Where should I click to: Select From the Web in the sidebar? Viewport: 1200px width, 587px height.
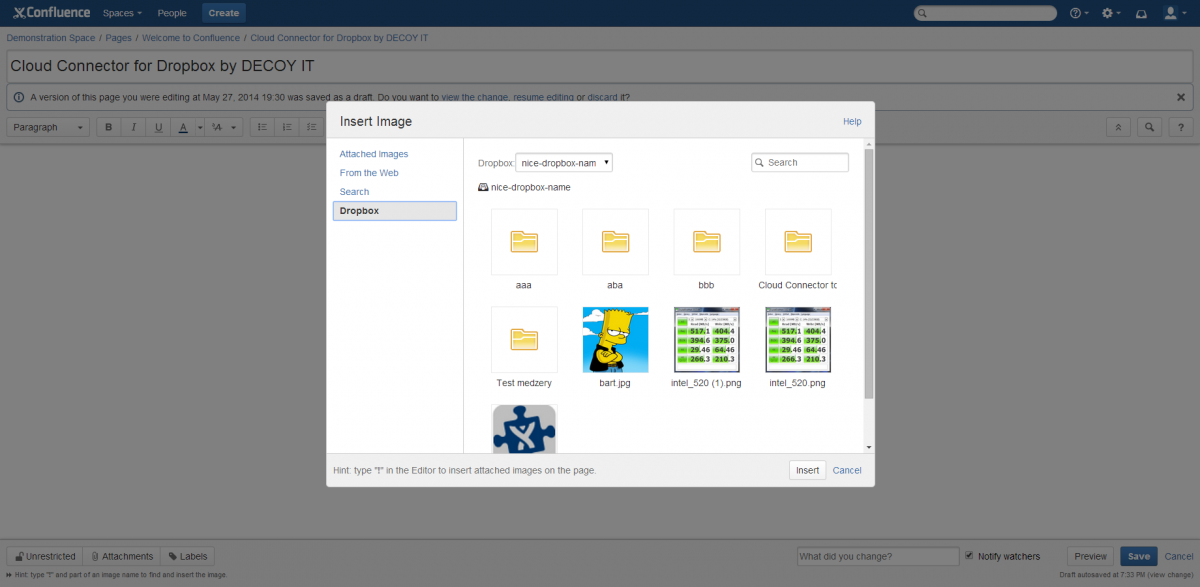(369, 173)
